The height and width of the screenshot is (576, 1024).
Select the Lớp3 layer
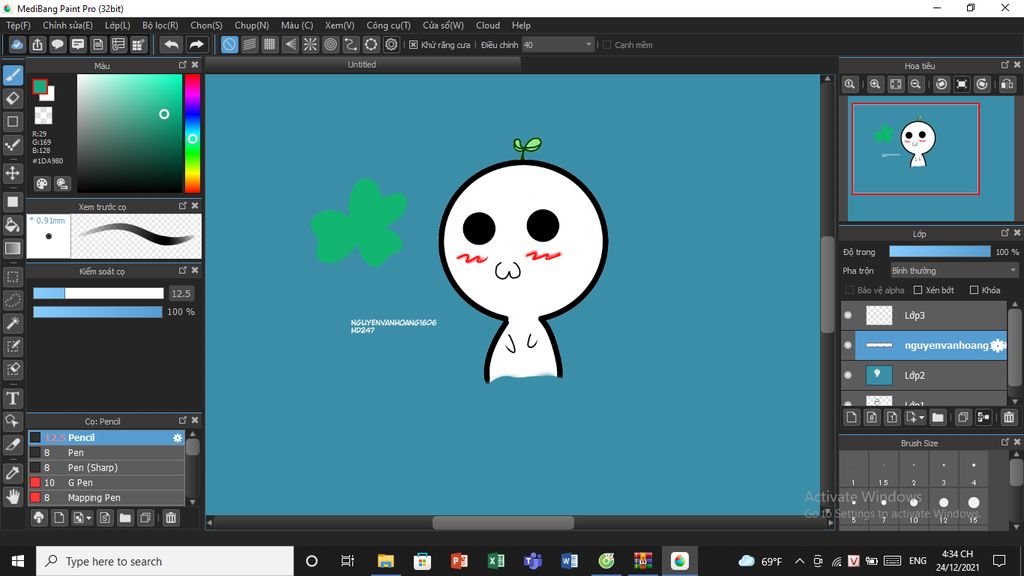click(925, 315)
